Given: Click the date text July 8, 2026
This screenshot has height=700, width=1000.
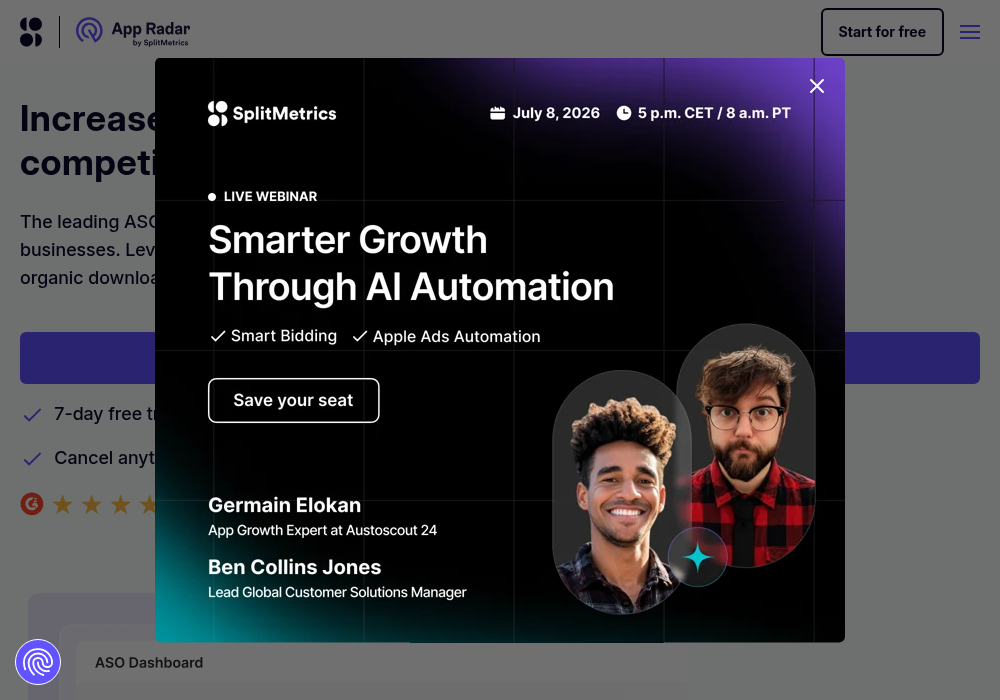Looking at the screenshot, I should click(556, 113).
